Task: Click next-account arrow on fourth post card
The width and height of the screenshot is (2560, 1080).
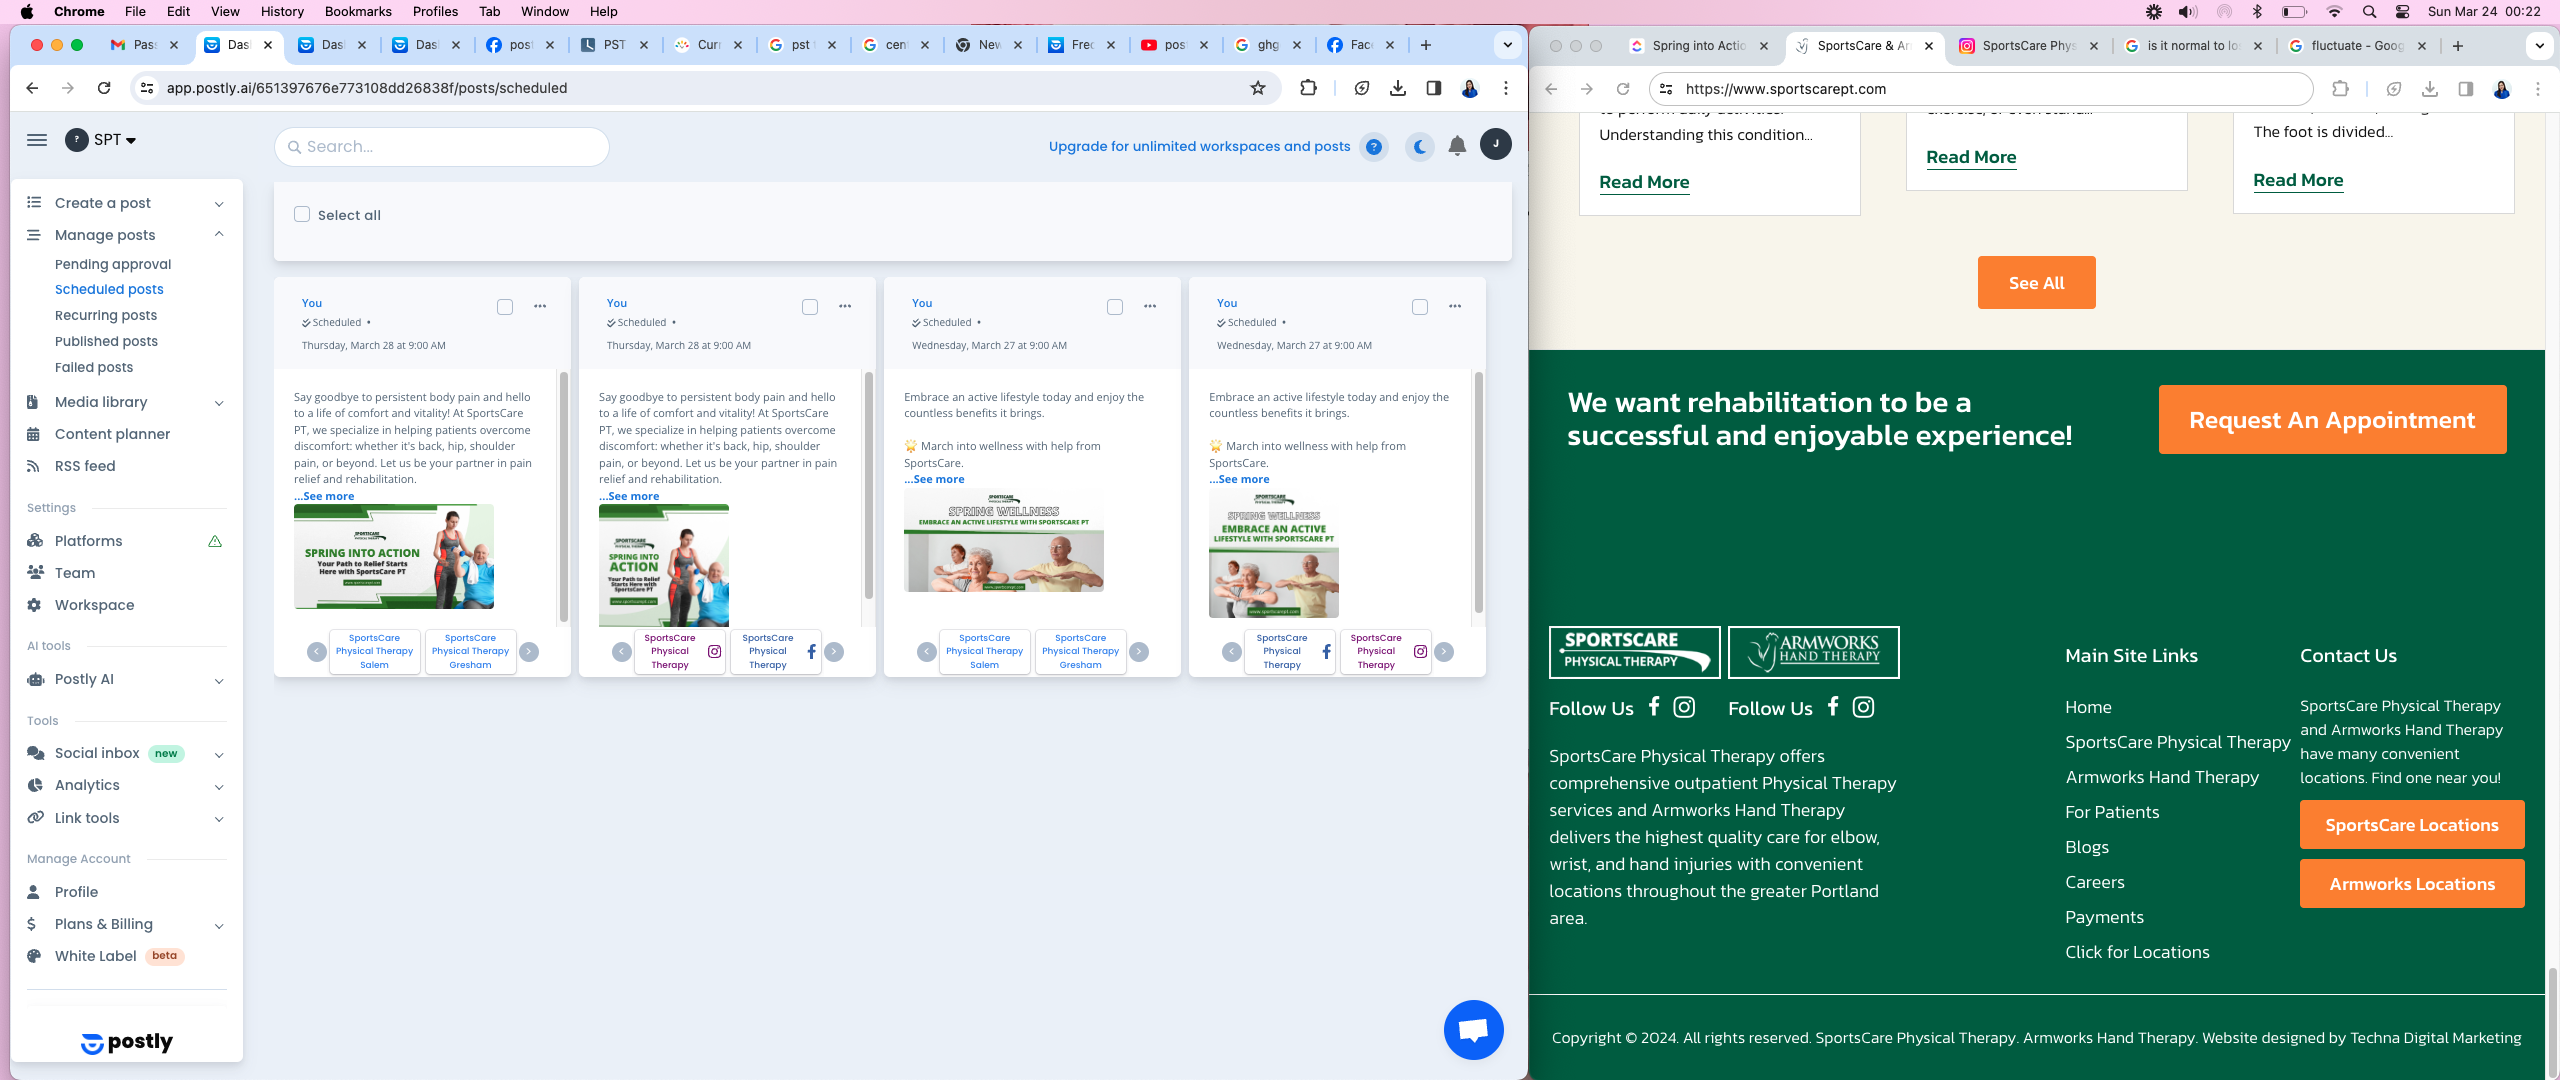Action: (1444, 652)
